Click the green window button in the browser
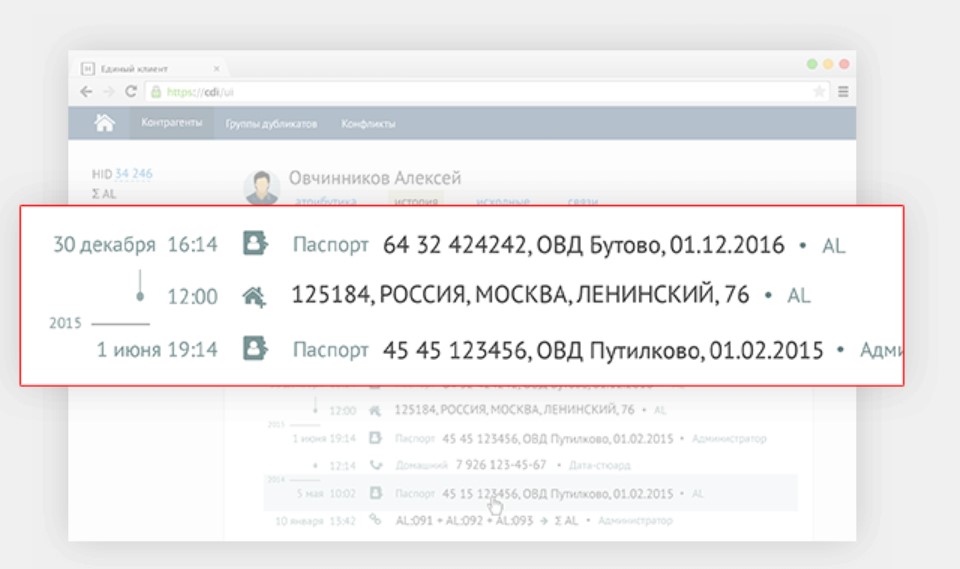 (x=812, y=64)
